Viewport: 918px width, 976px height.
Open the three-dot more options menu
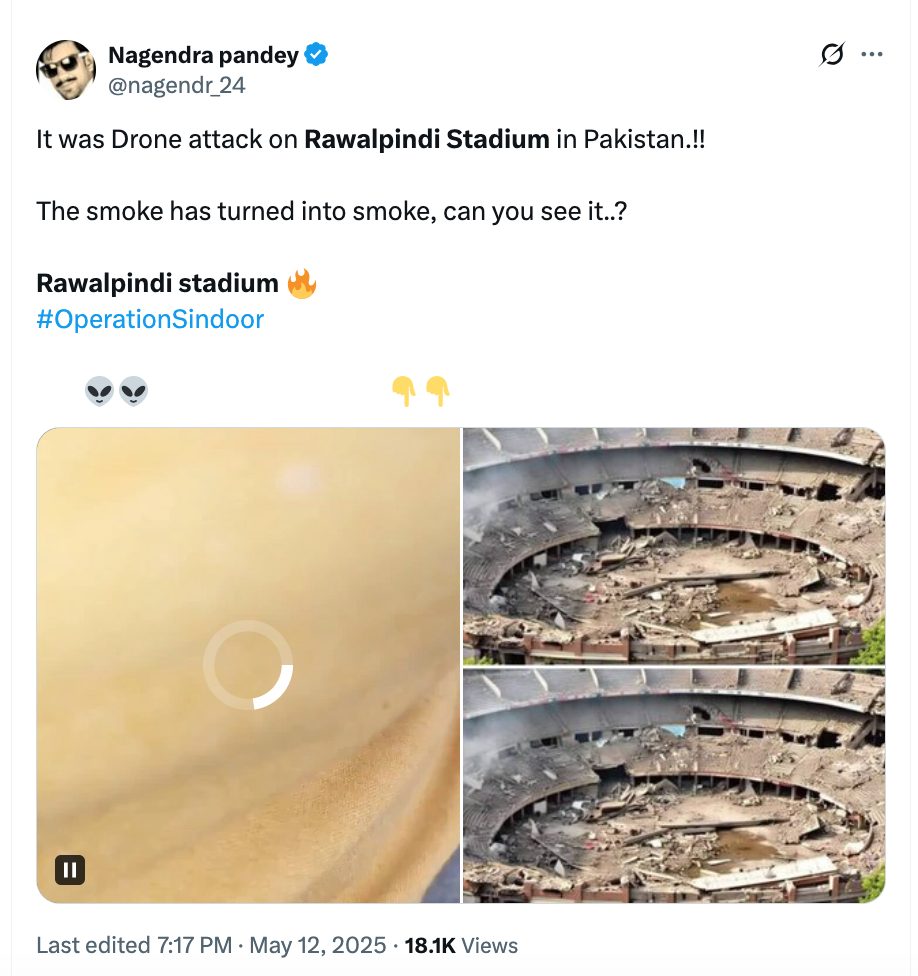[871, 55]
